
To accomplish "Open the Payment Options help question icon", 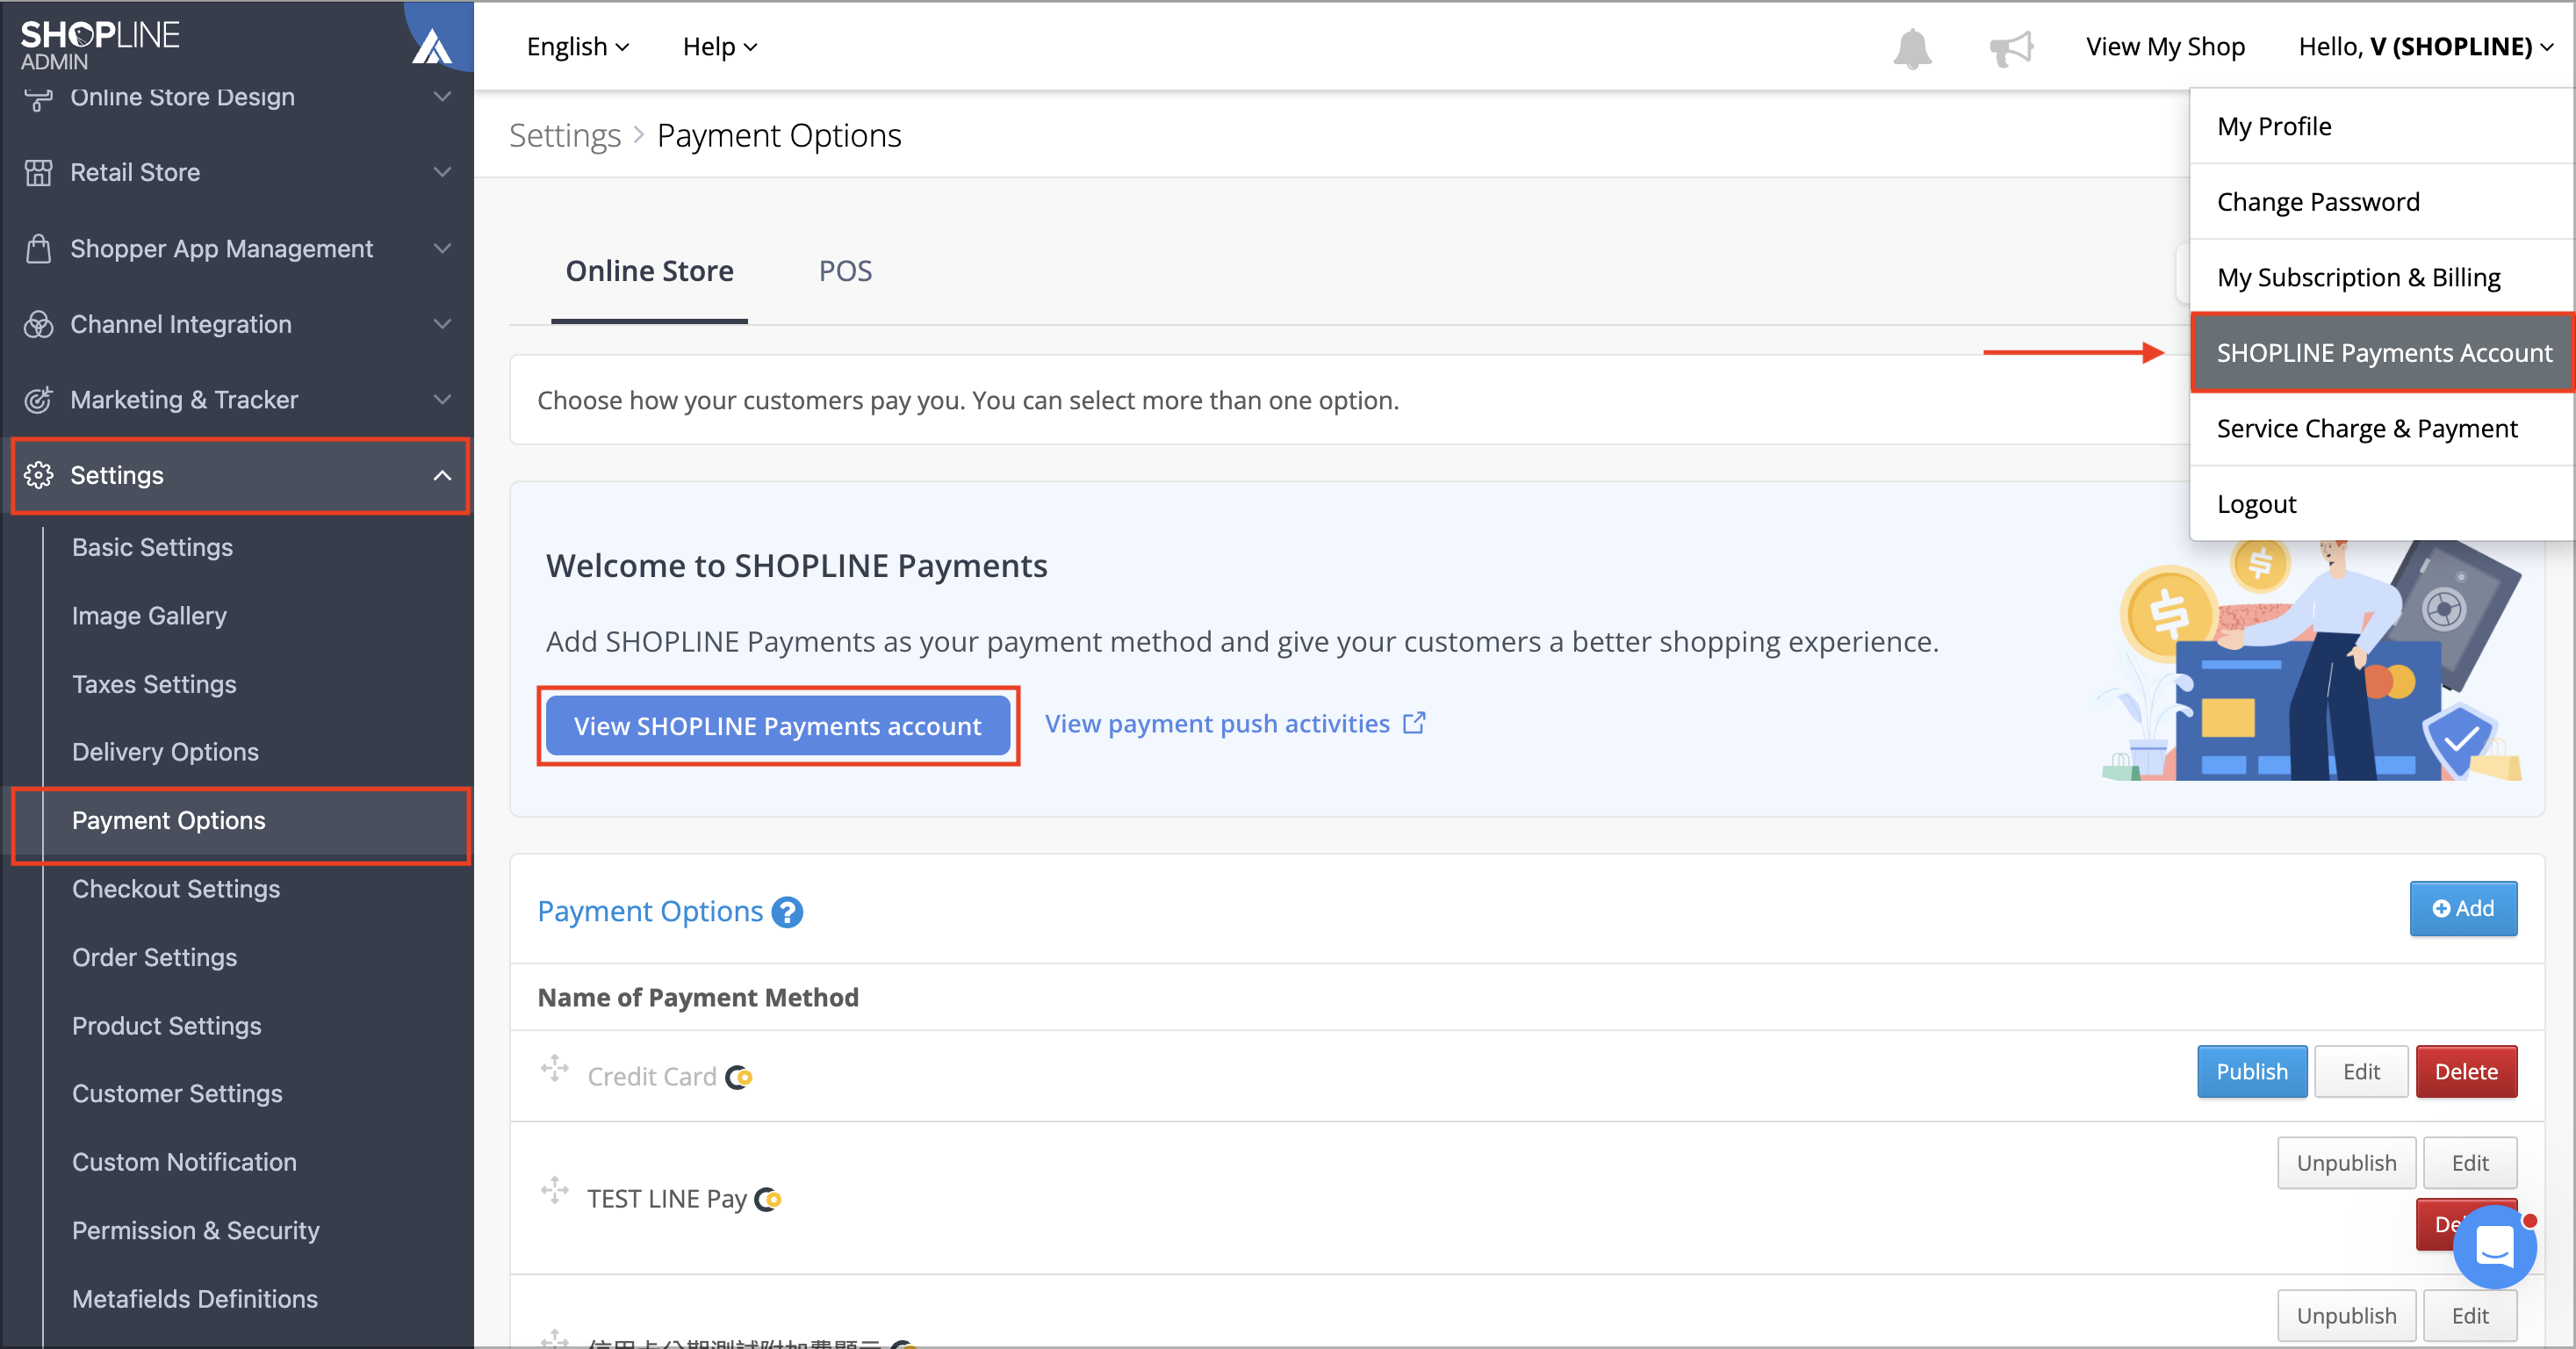I will pos(787,912).
